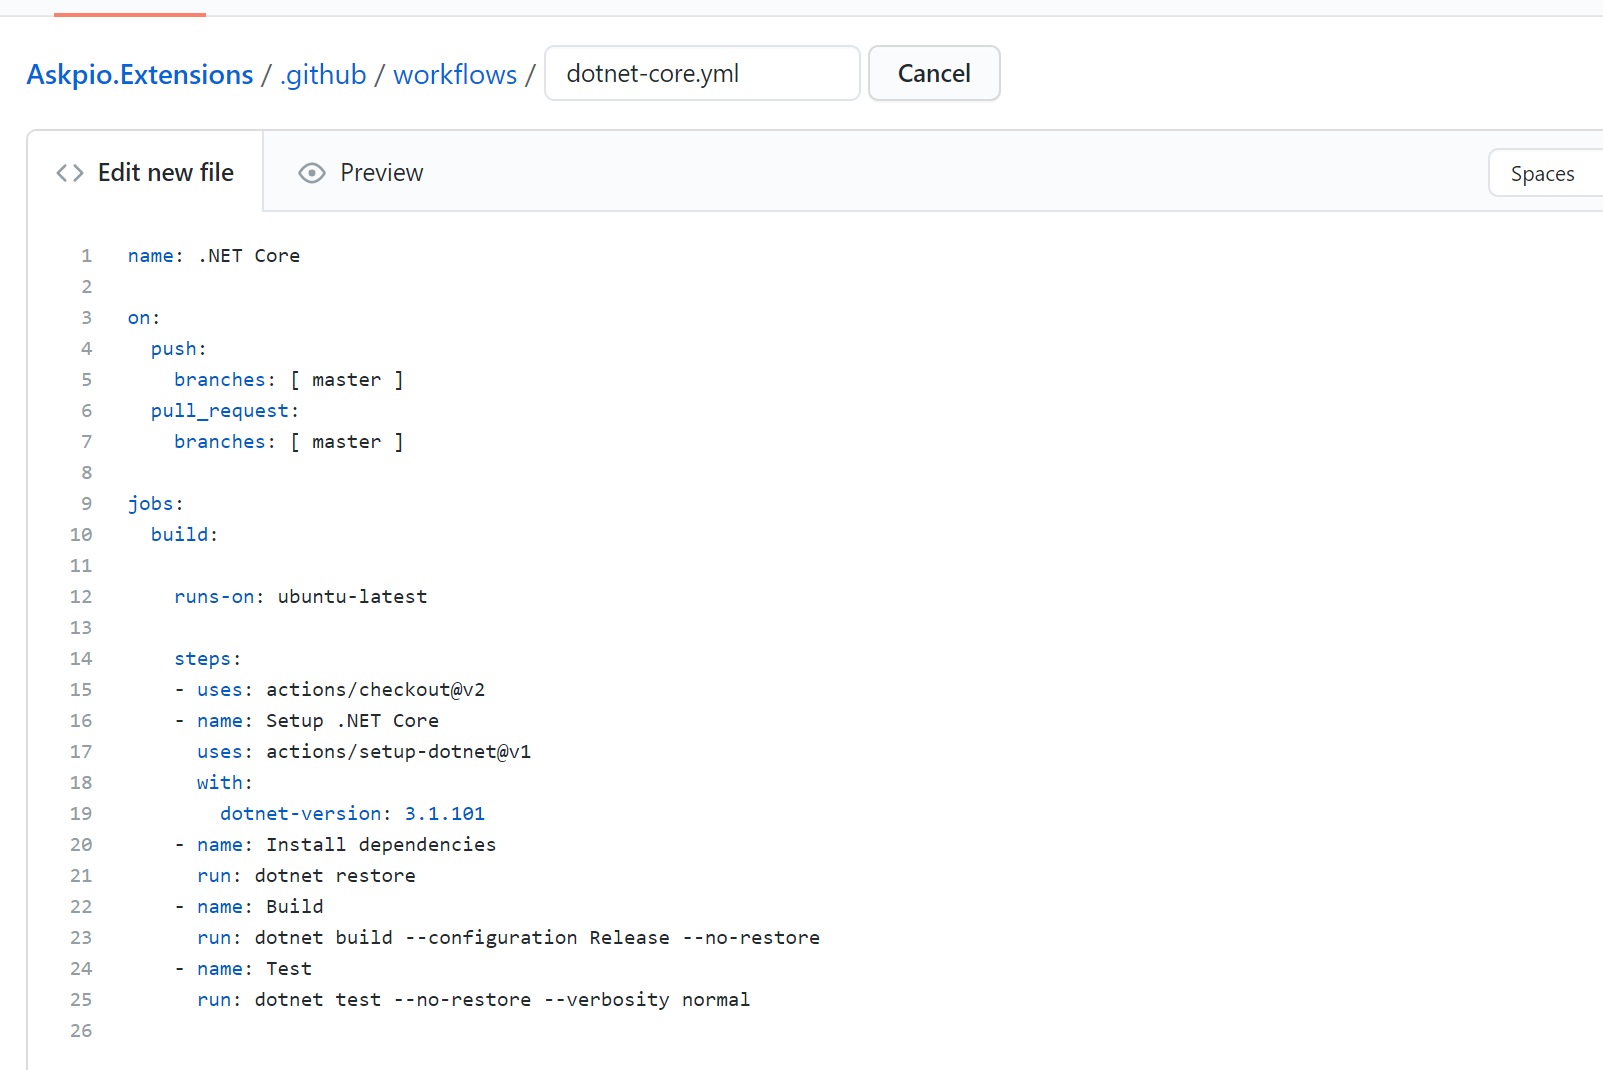Go to the workflows folder breadcrumb
Screen dimensions: 1603x1070
point(455,74)
